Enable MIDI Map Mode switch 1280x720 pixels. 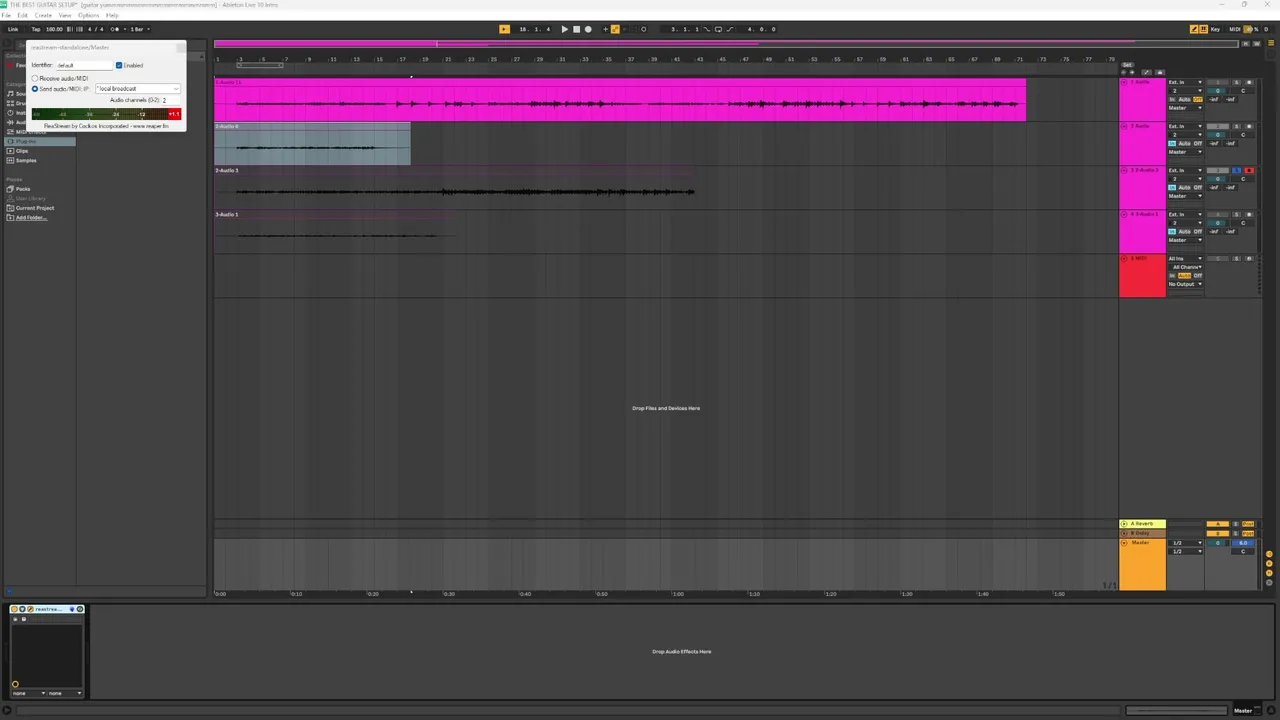[1234, 29]
